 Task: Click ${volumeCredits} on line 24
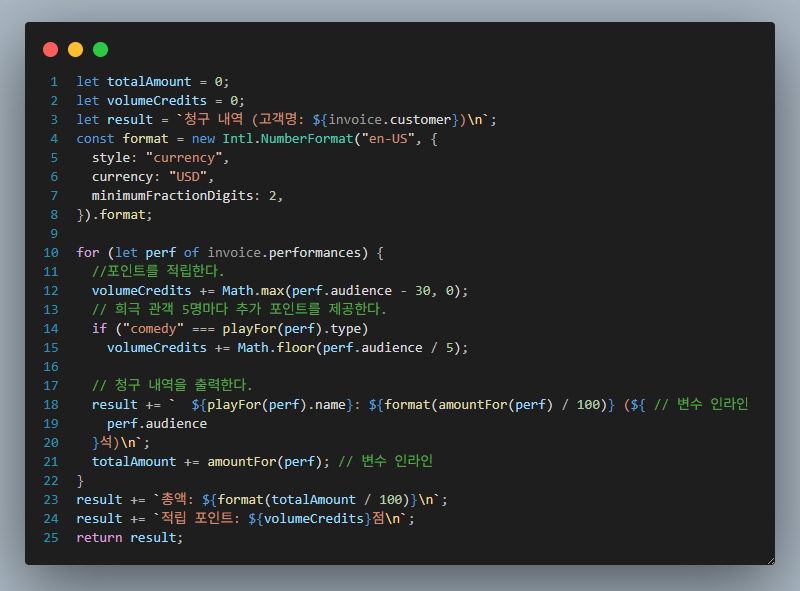tap(309, 519)
